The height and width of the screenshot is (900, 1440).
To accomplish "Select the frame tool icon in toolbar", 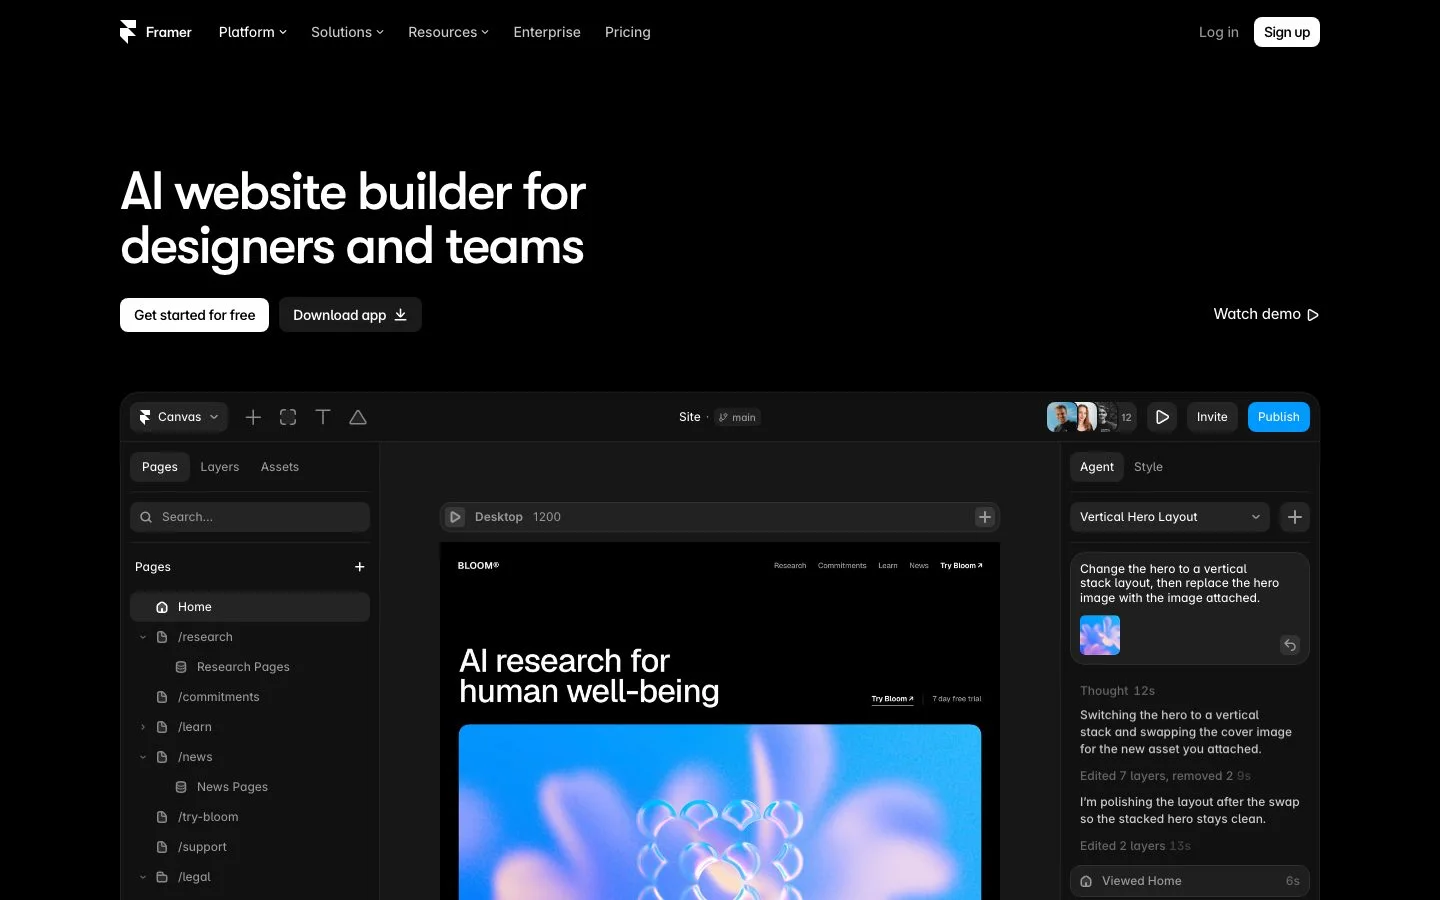I will click(x=288, y=417).
